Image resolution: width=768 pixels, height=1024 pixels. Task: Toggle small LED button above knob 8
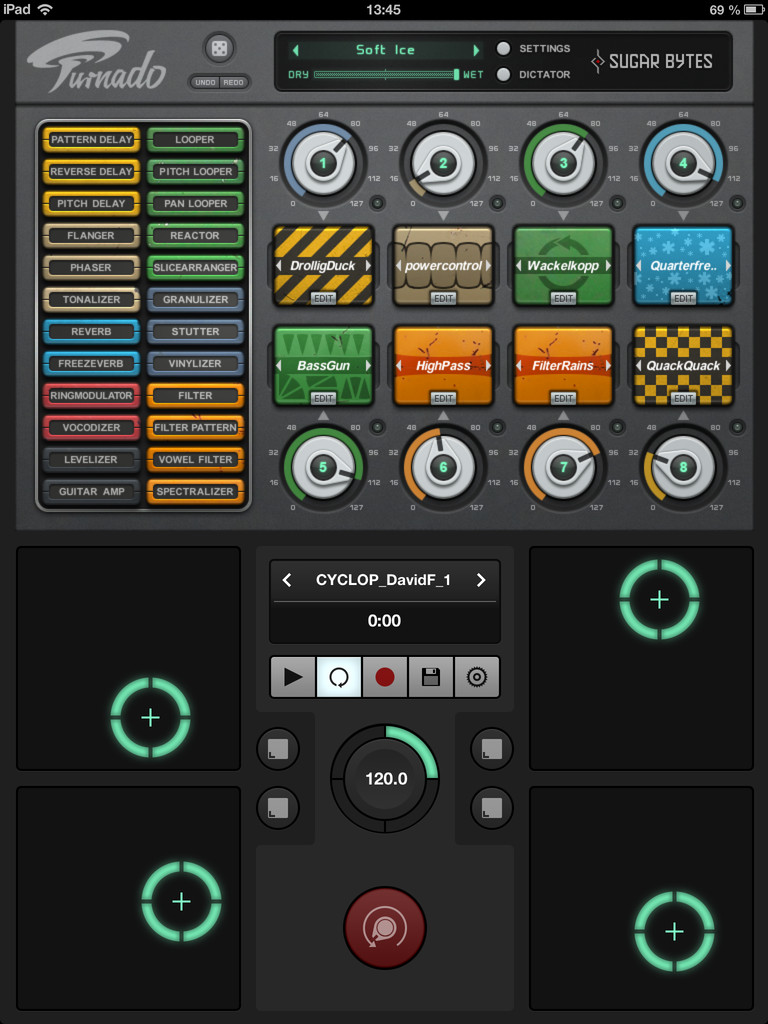tap(737, 427)
